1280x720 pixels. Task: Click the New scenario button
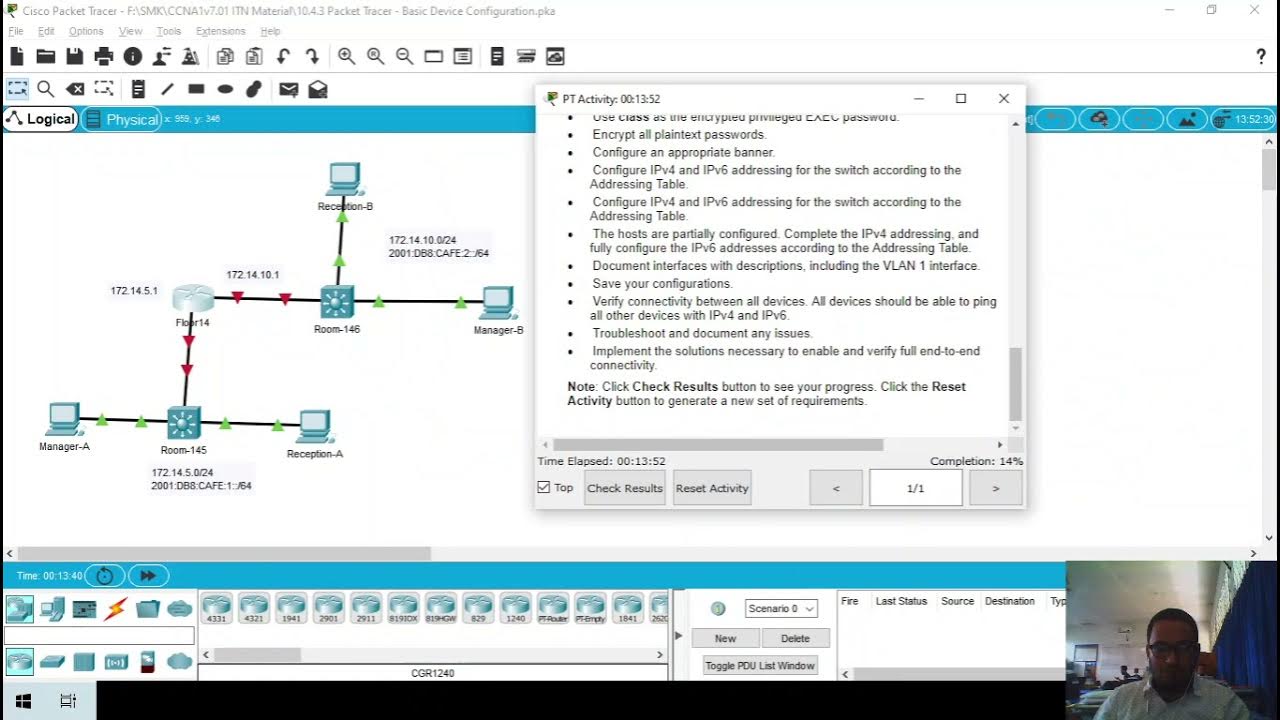725,638
